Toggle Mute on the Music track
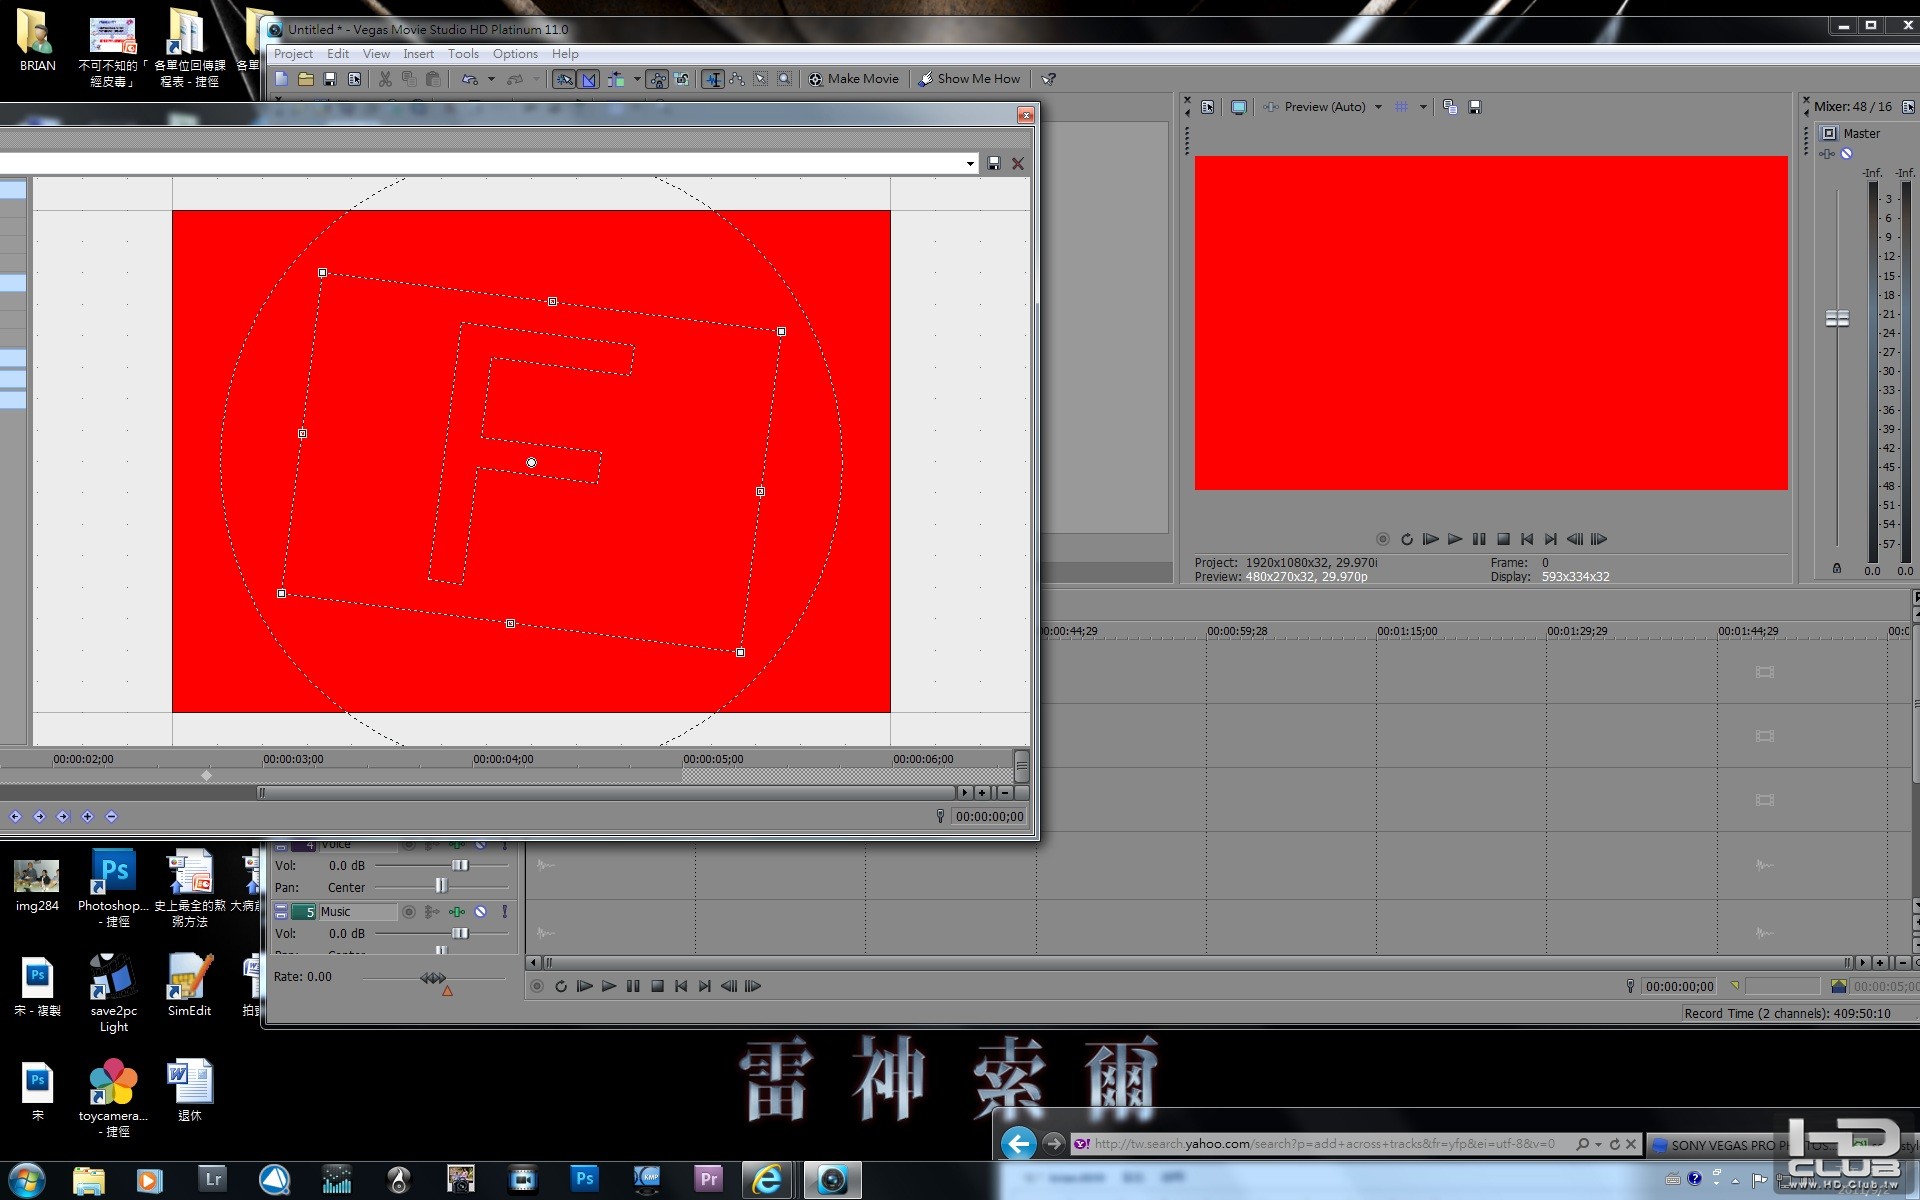Image resolution: width=1920 pixels, height=1200 pixels. click(x=481, y=912)
